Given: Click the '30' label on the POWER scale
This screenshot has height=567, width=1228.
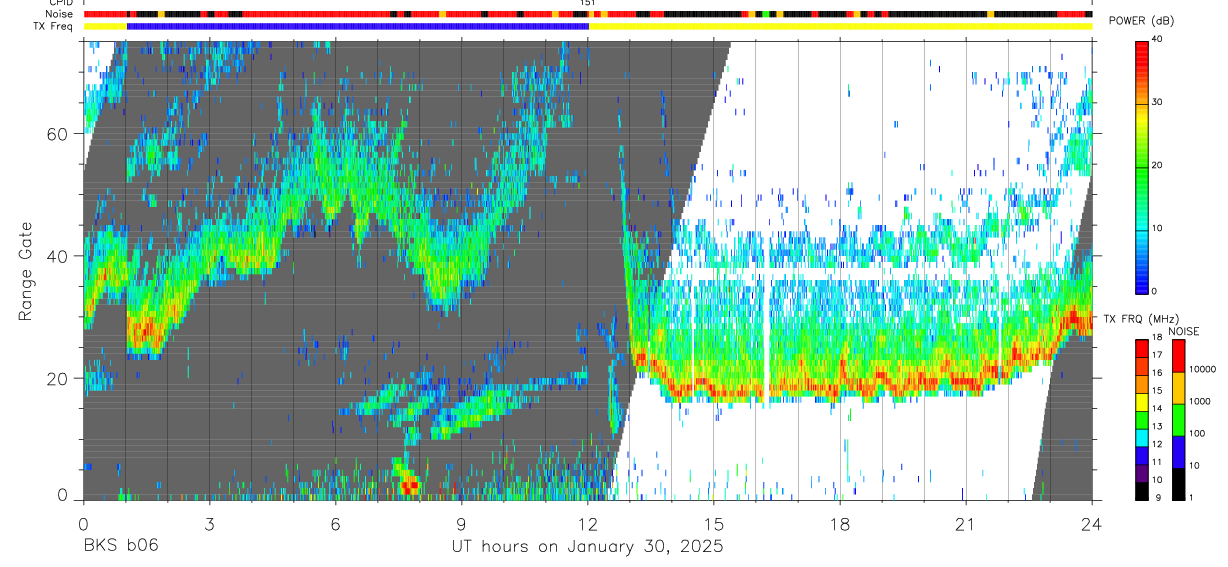Looking at the screenshot, I should (x=1159, y=103).
